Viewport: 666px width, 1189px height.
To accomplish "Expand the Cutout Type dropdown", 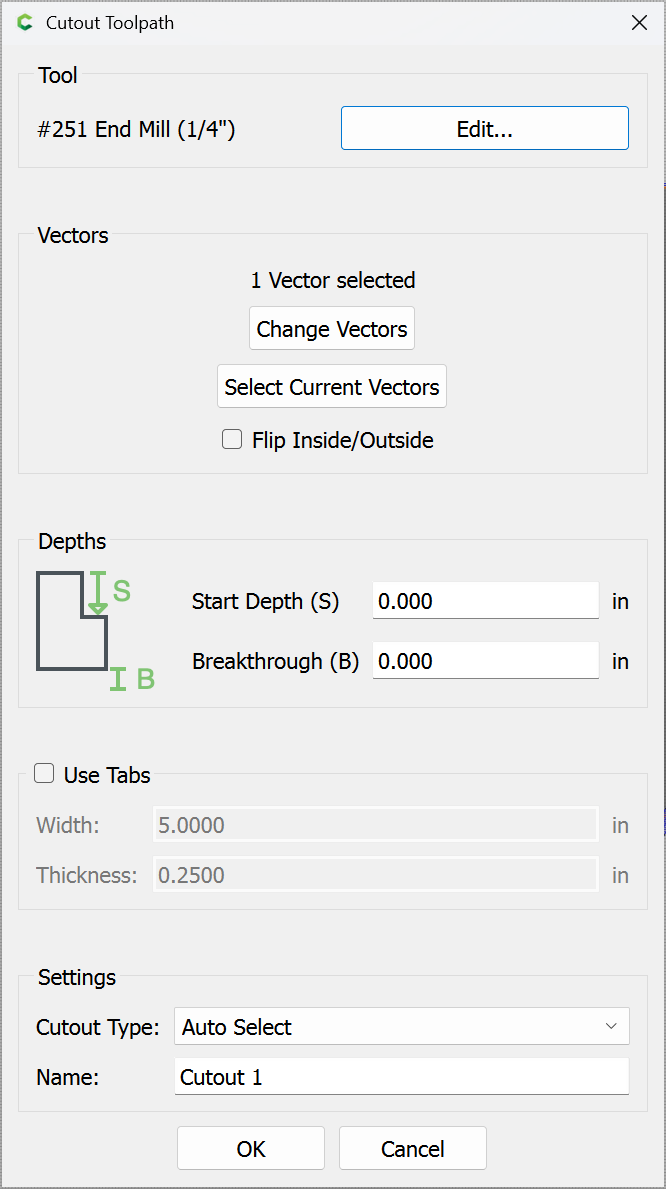I will pyautogui.click(x=401, y=1027).
